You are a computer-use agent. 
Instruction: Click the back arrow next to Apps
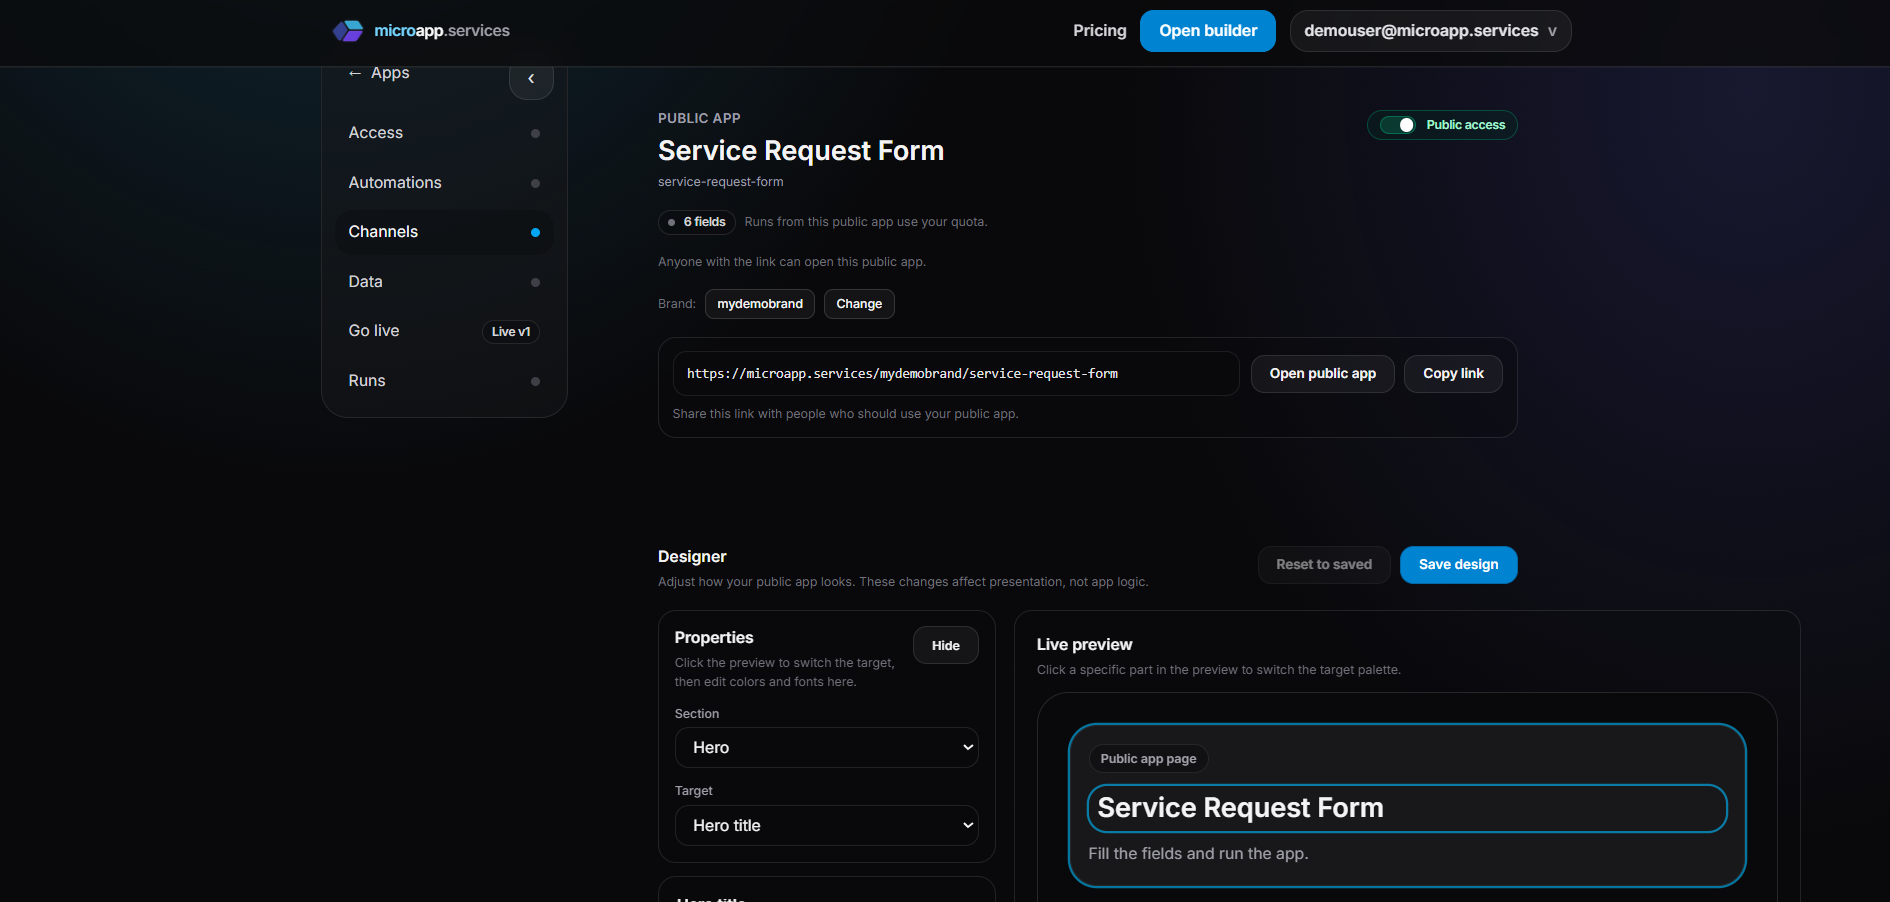[354, 72]
